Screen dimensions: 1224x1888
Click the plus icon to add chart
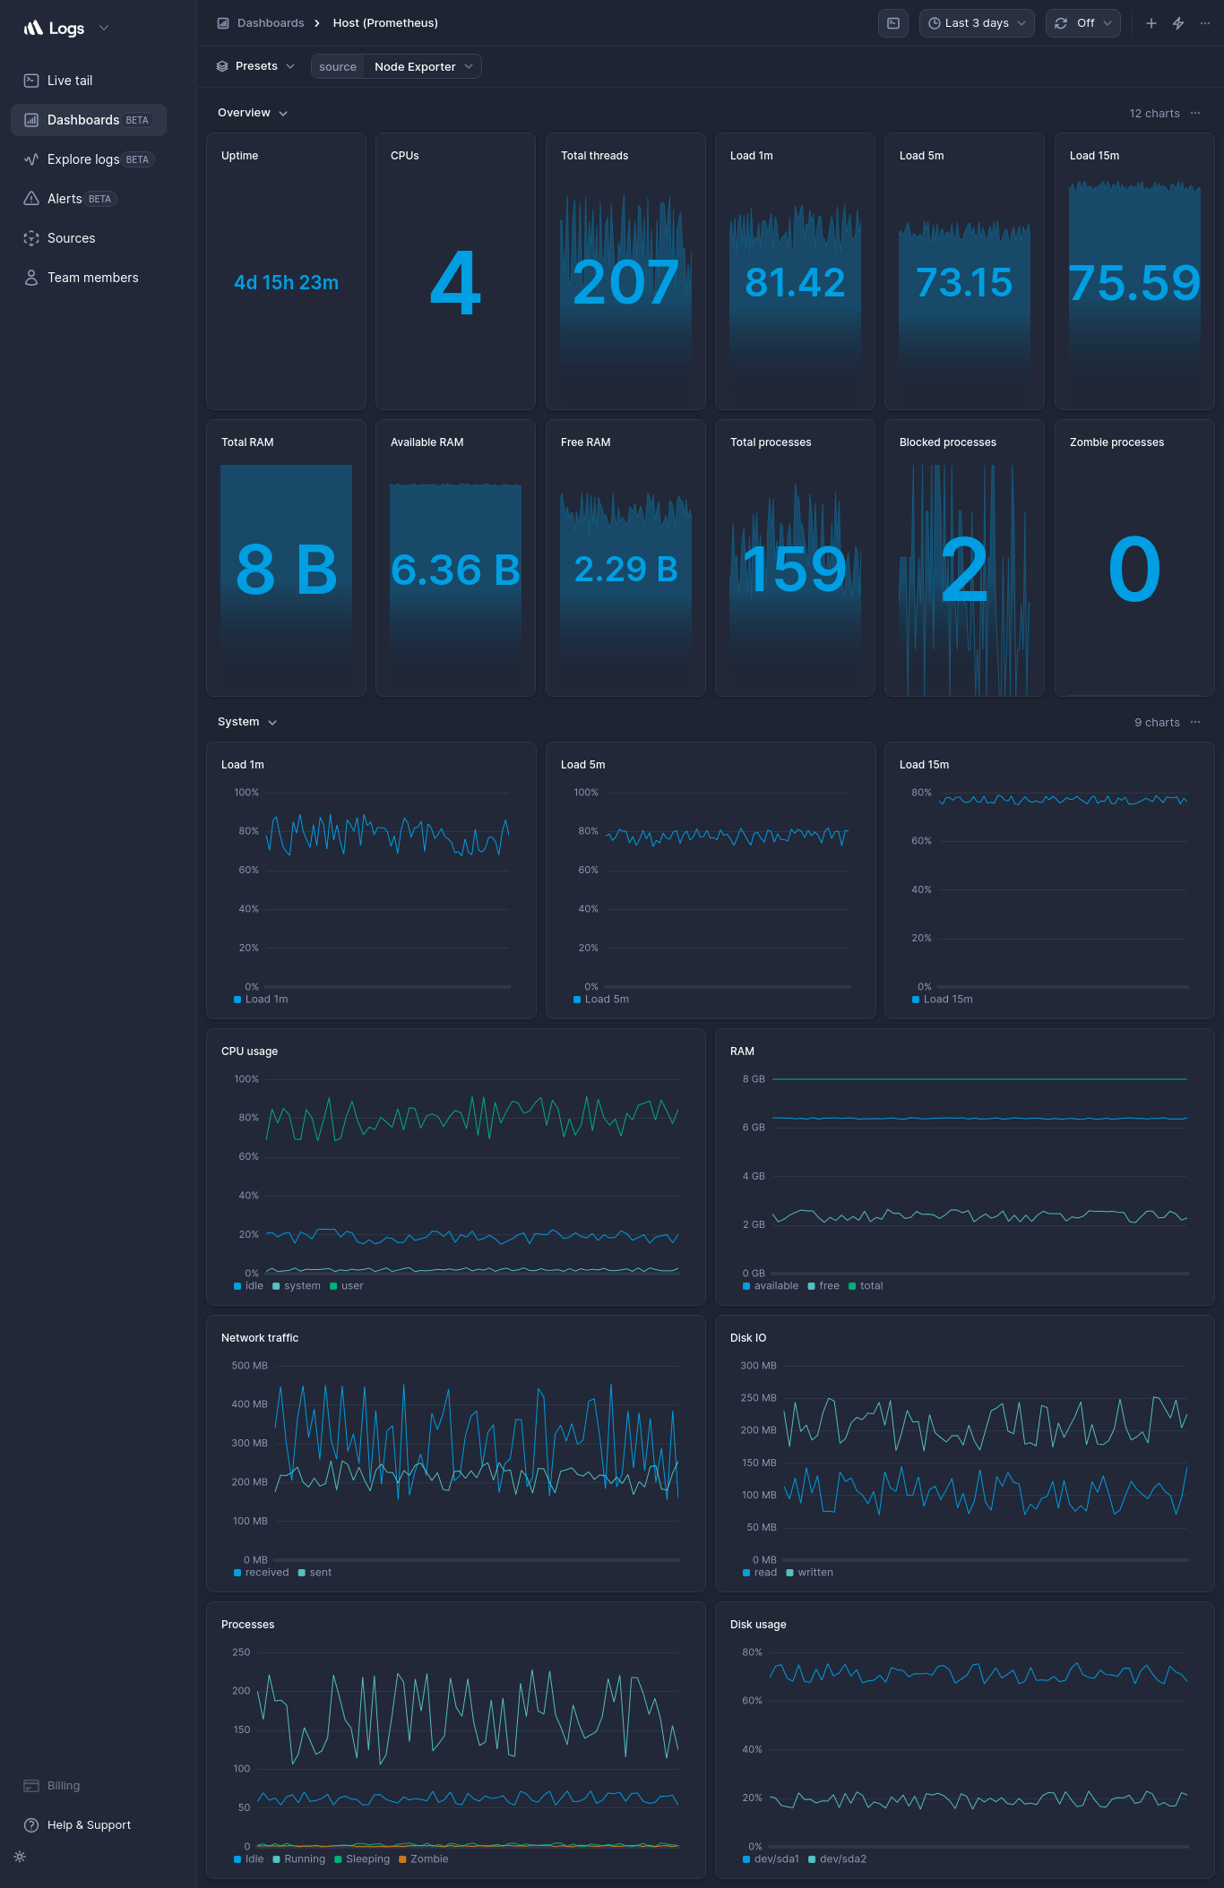pos(1151,23)
